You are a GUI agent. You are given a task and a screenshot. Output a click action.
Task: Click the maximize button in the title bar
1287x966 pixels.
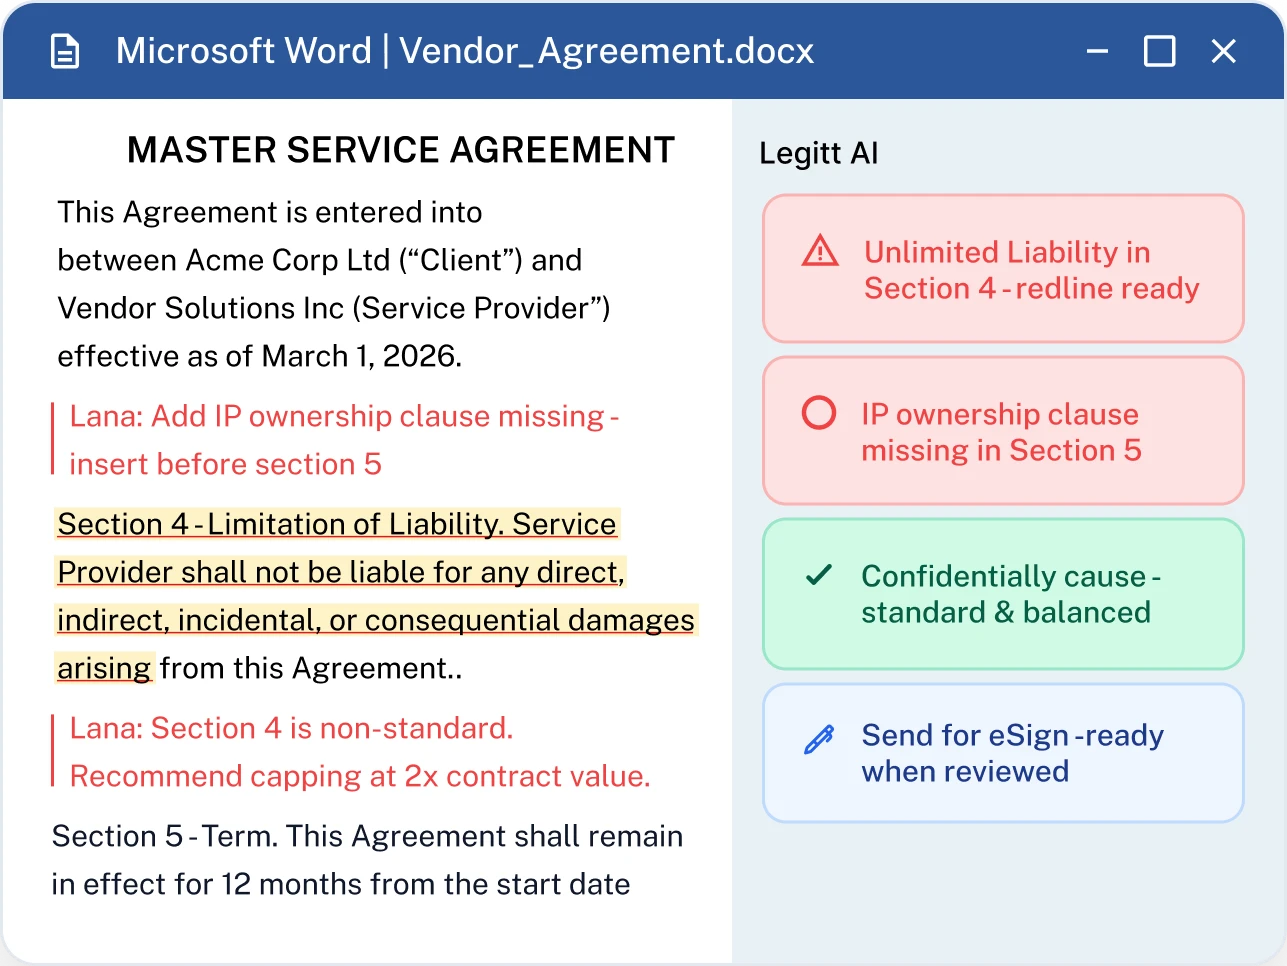pos(1159,51)
